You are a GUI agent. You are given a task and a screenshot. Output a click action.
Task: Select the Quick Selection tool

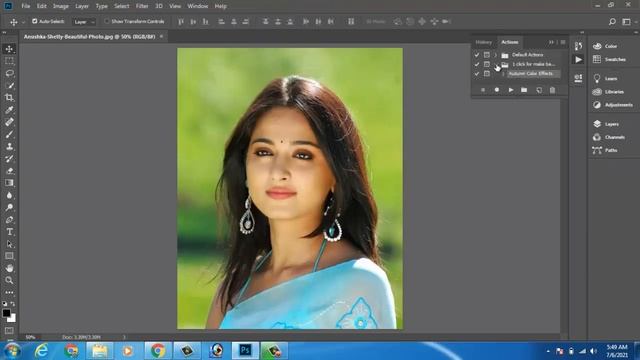(x=9, y=86)
